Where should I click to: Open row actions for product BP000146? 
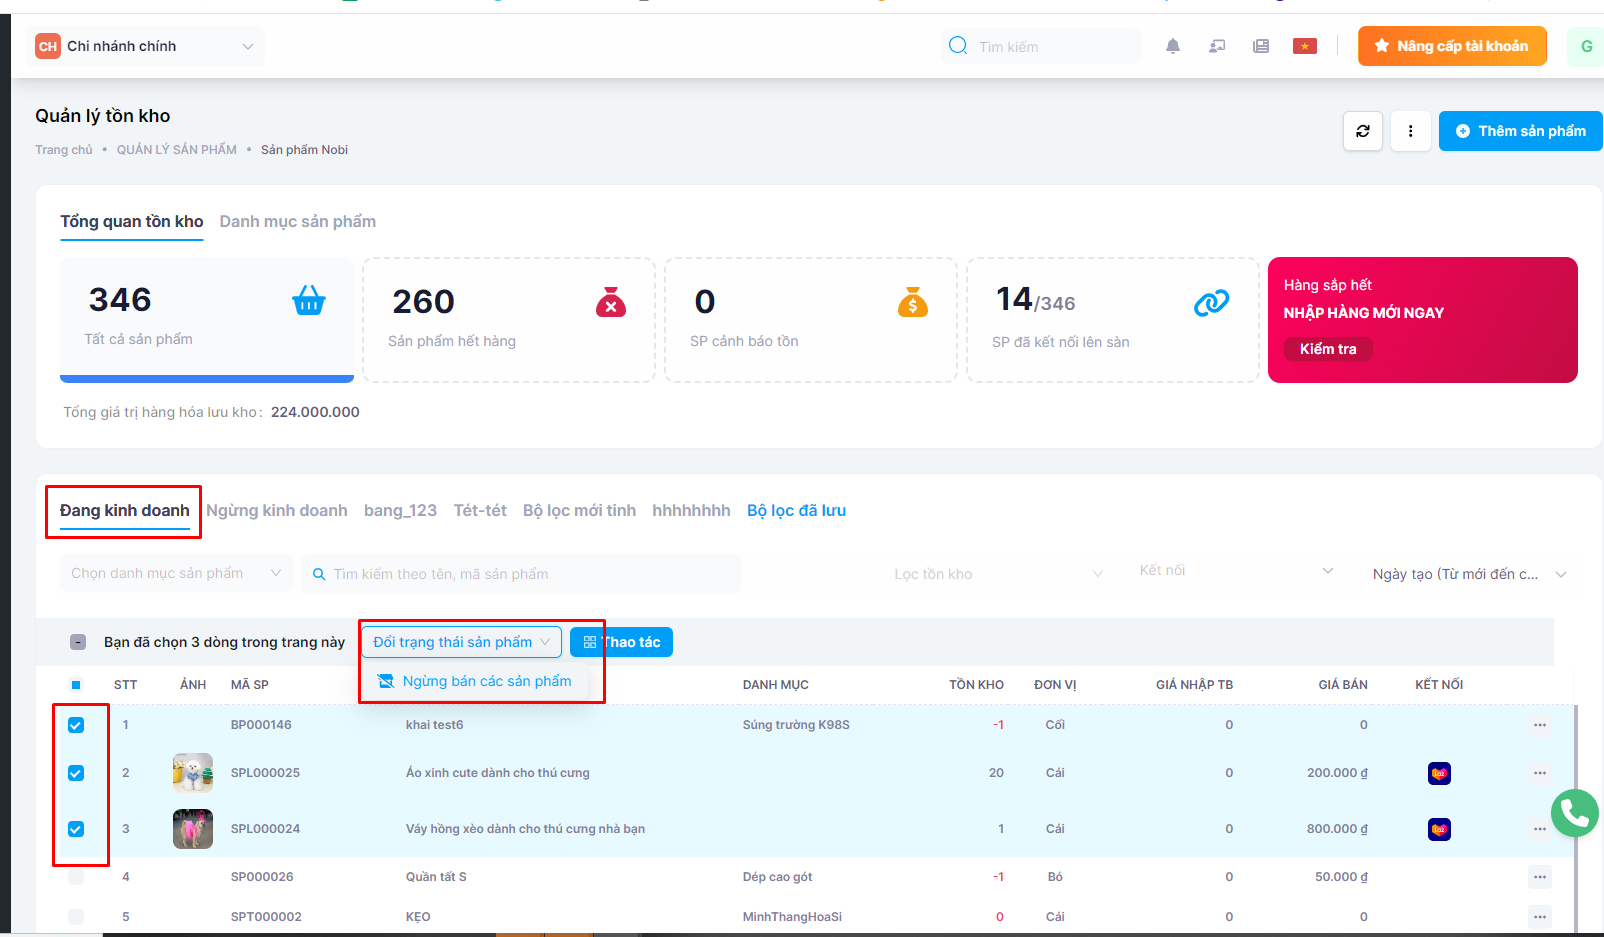pos(1539,725)
